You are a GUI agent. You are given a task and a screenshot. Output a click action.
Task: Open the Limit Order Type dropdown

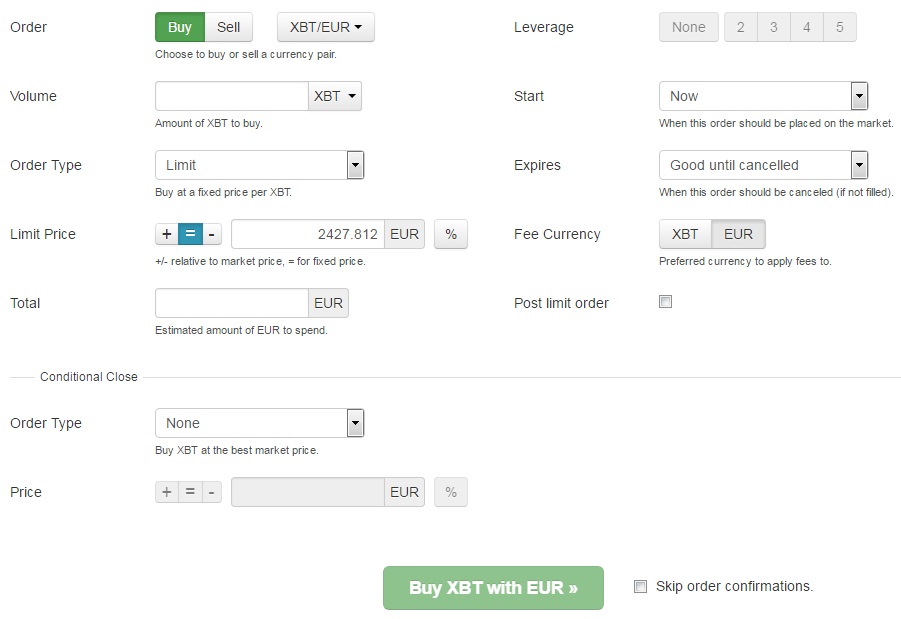tap(259, 165)
